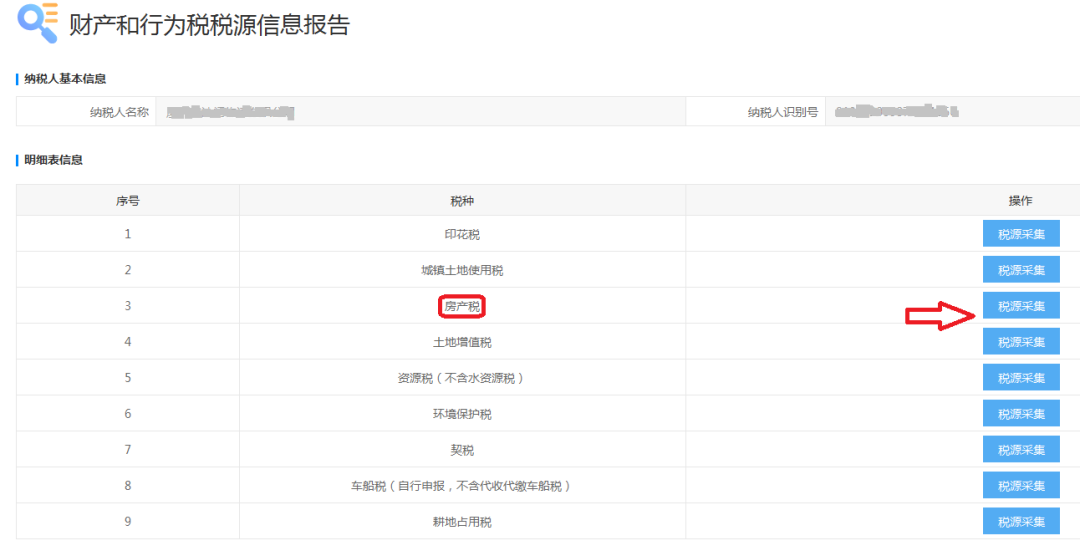The width and height of the screenshot is (1080, 556).
Task: Click 税源采集 for 车船税 row
Action: tap(1021, 486)
